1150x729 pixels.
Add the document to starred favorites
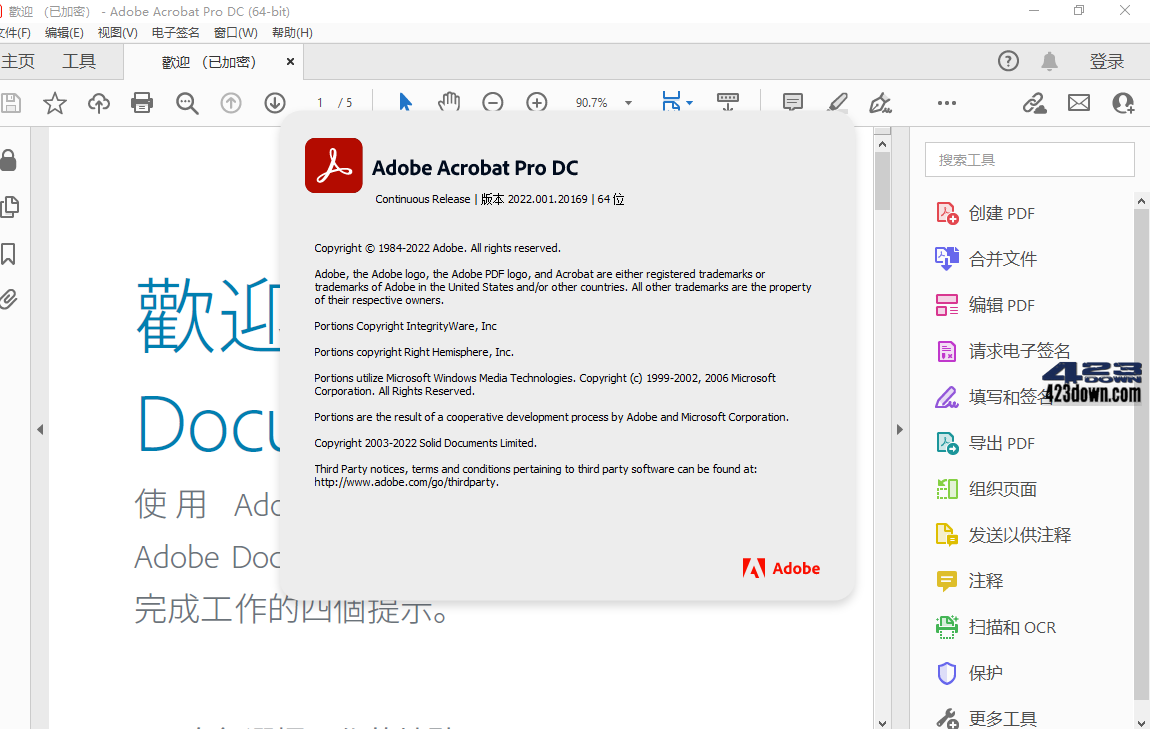[55, 103]
